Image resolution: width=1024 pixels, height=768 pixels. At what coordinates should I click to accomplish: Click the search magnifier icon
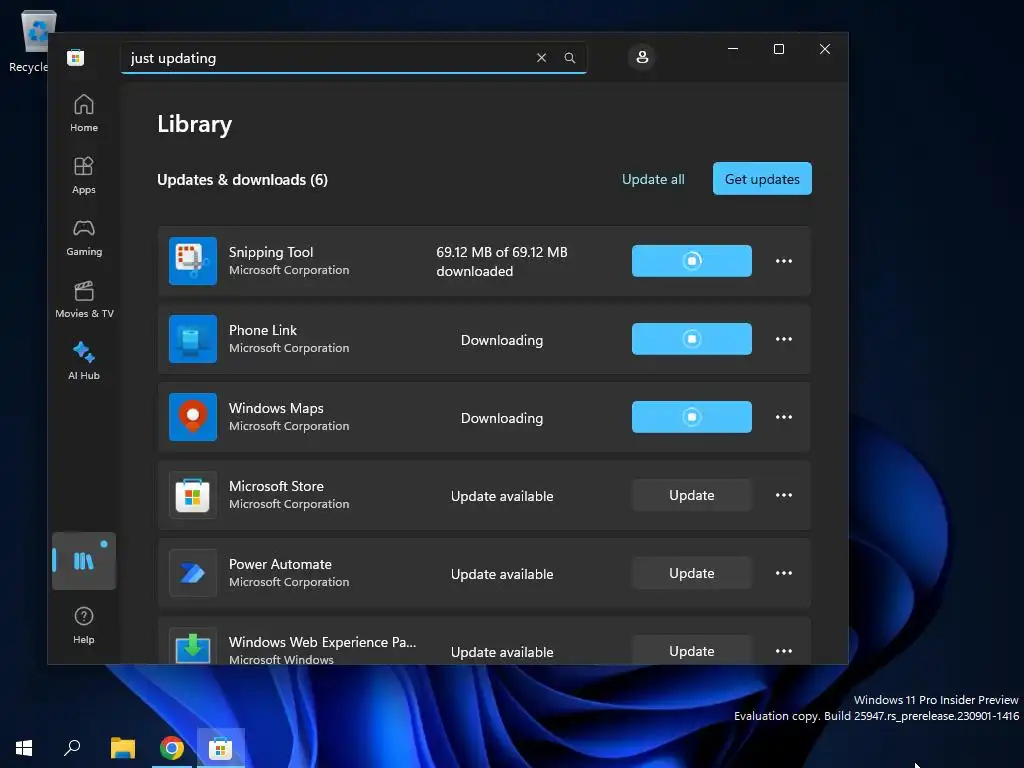(569, 57)
